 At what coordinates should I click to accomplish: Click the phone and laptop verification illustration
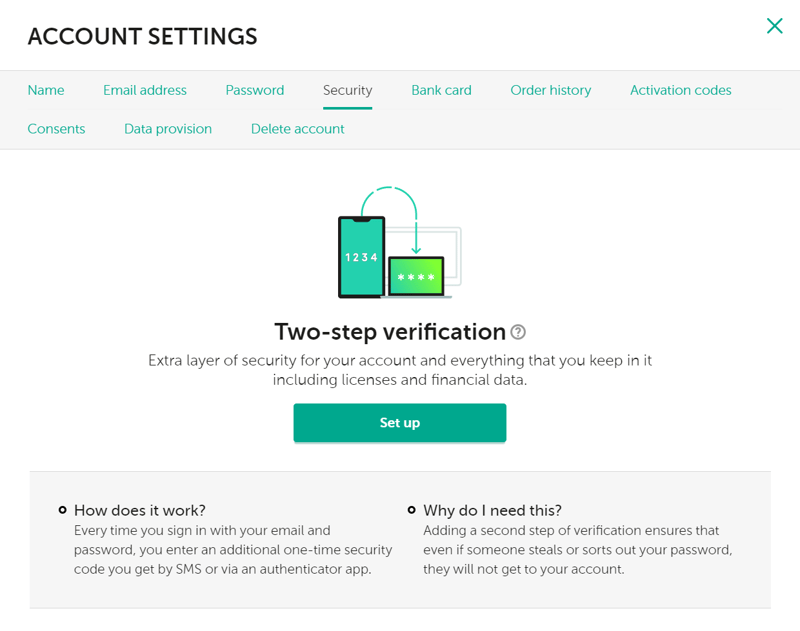[399, 244]
